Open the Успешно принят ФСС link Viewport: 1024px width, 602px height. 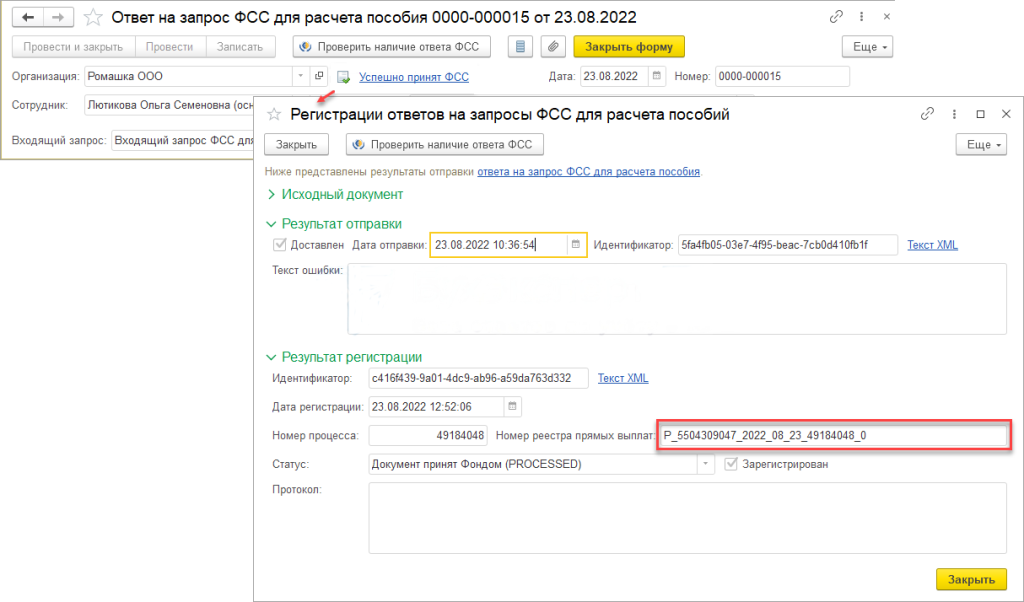[x=413, y=77]
